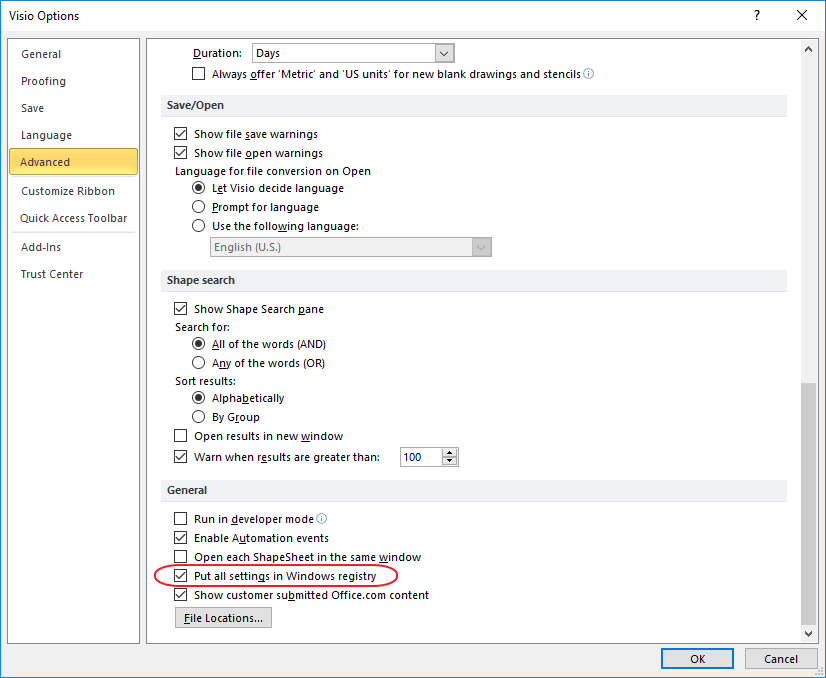Toggle Show Shape Search pane checkbox
826x678 pixels.
coord(181,309)
